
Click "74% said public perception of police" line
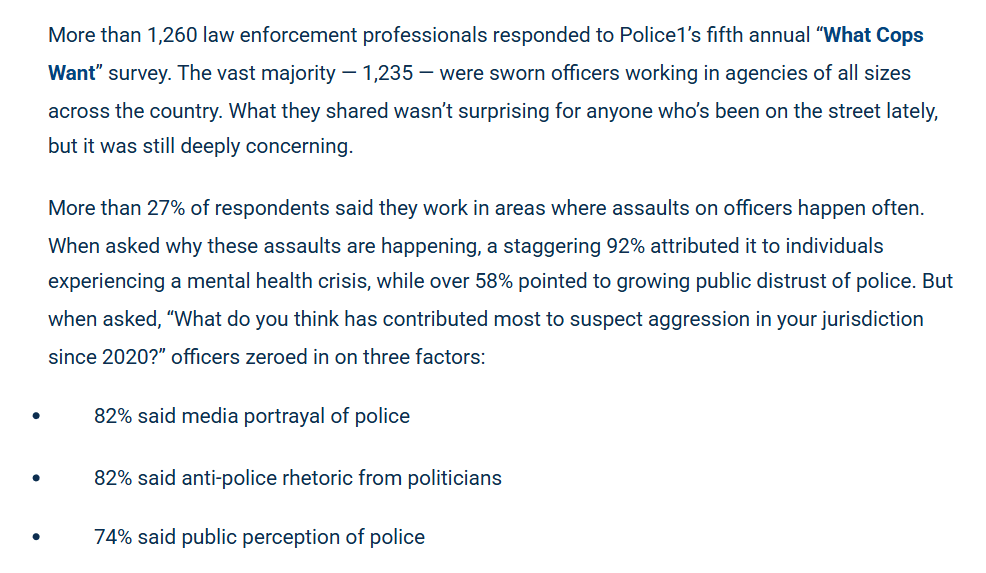pos(259,538)
